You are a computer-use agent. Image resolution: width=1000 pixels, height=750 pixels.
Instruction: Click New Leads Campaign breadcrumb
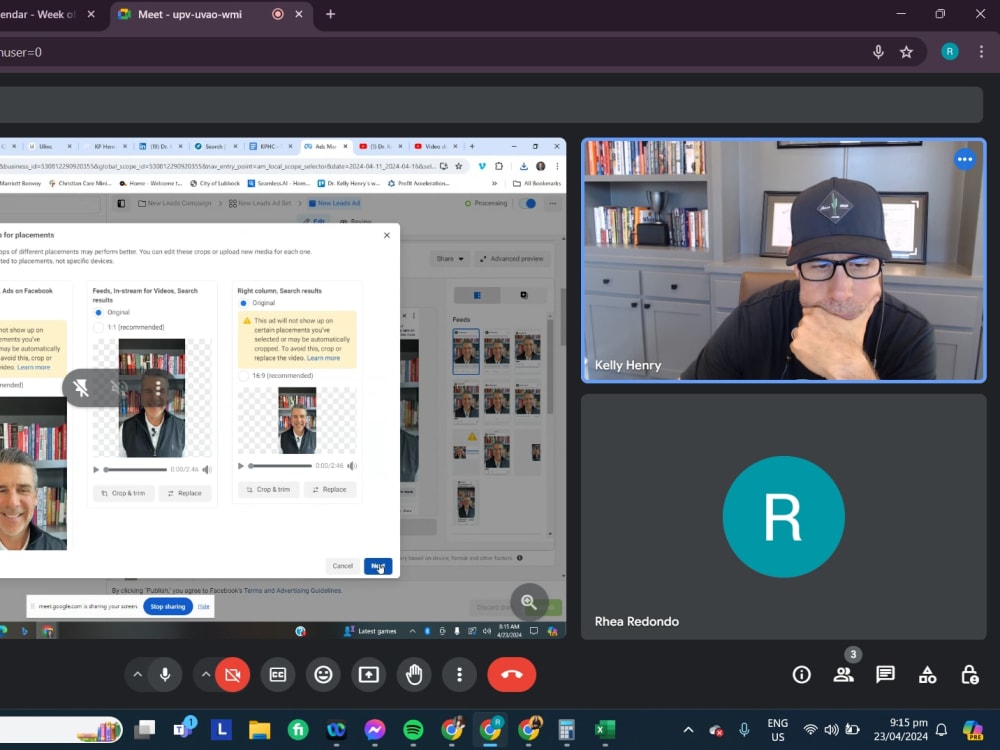(x=175, y=203)
